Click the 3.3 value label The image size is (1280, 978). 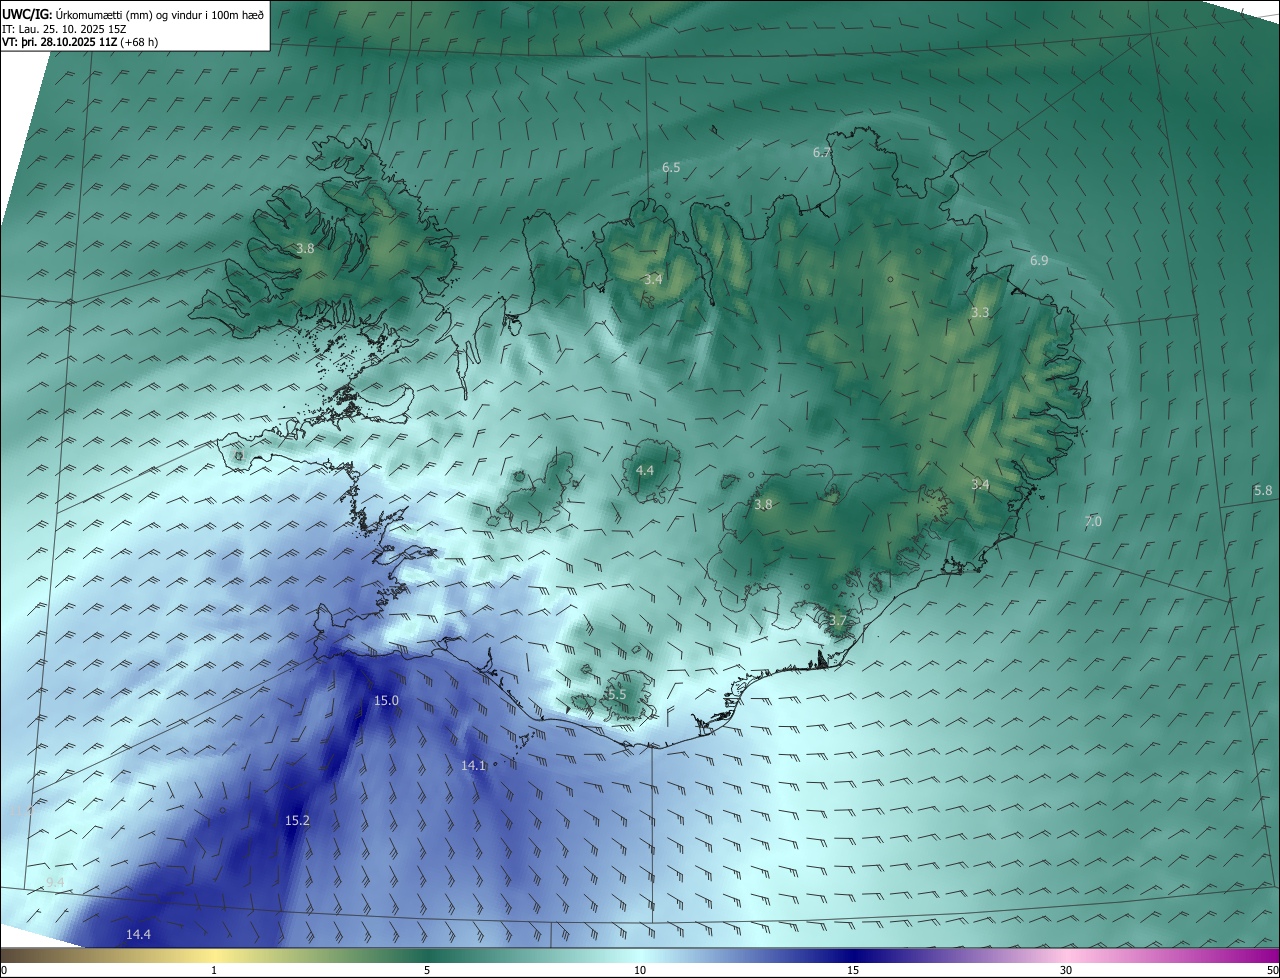(980, 312)
